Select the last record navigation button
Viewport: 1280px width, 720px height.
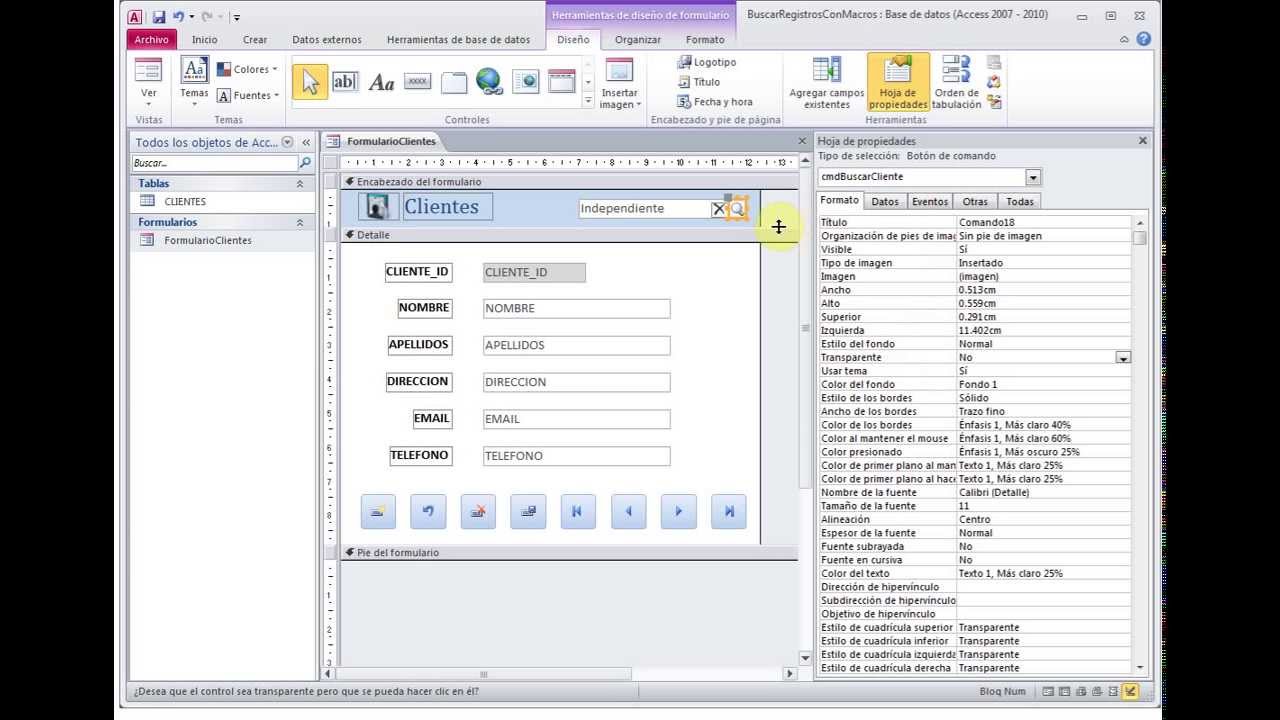[x=728, y=511]
